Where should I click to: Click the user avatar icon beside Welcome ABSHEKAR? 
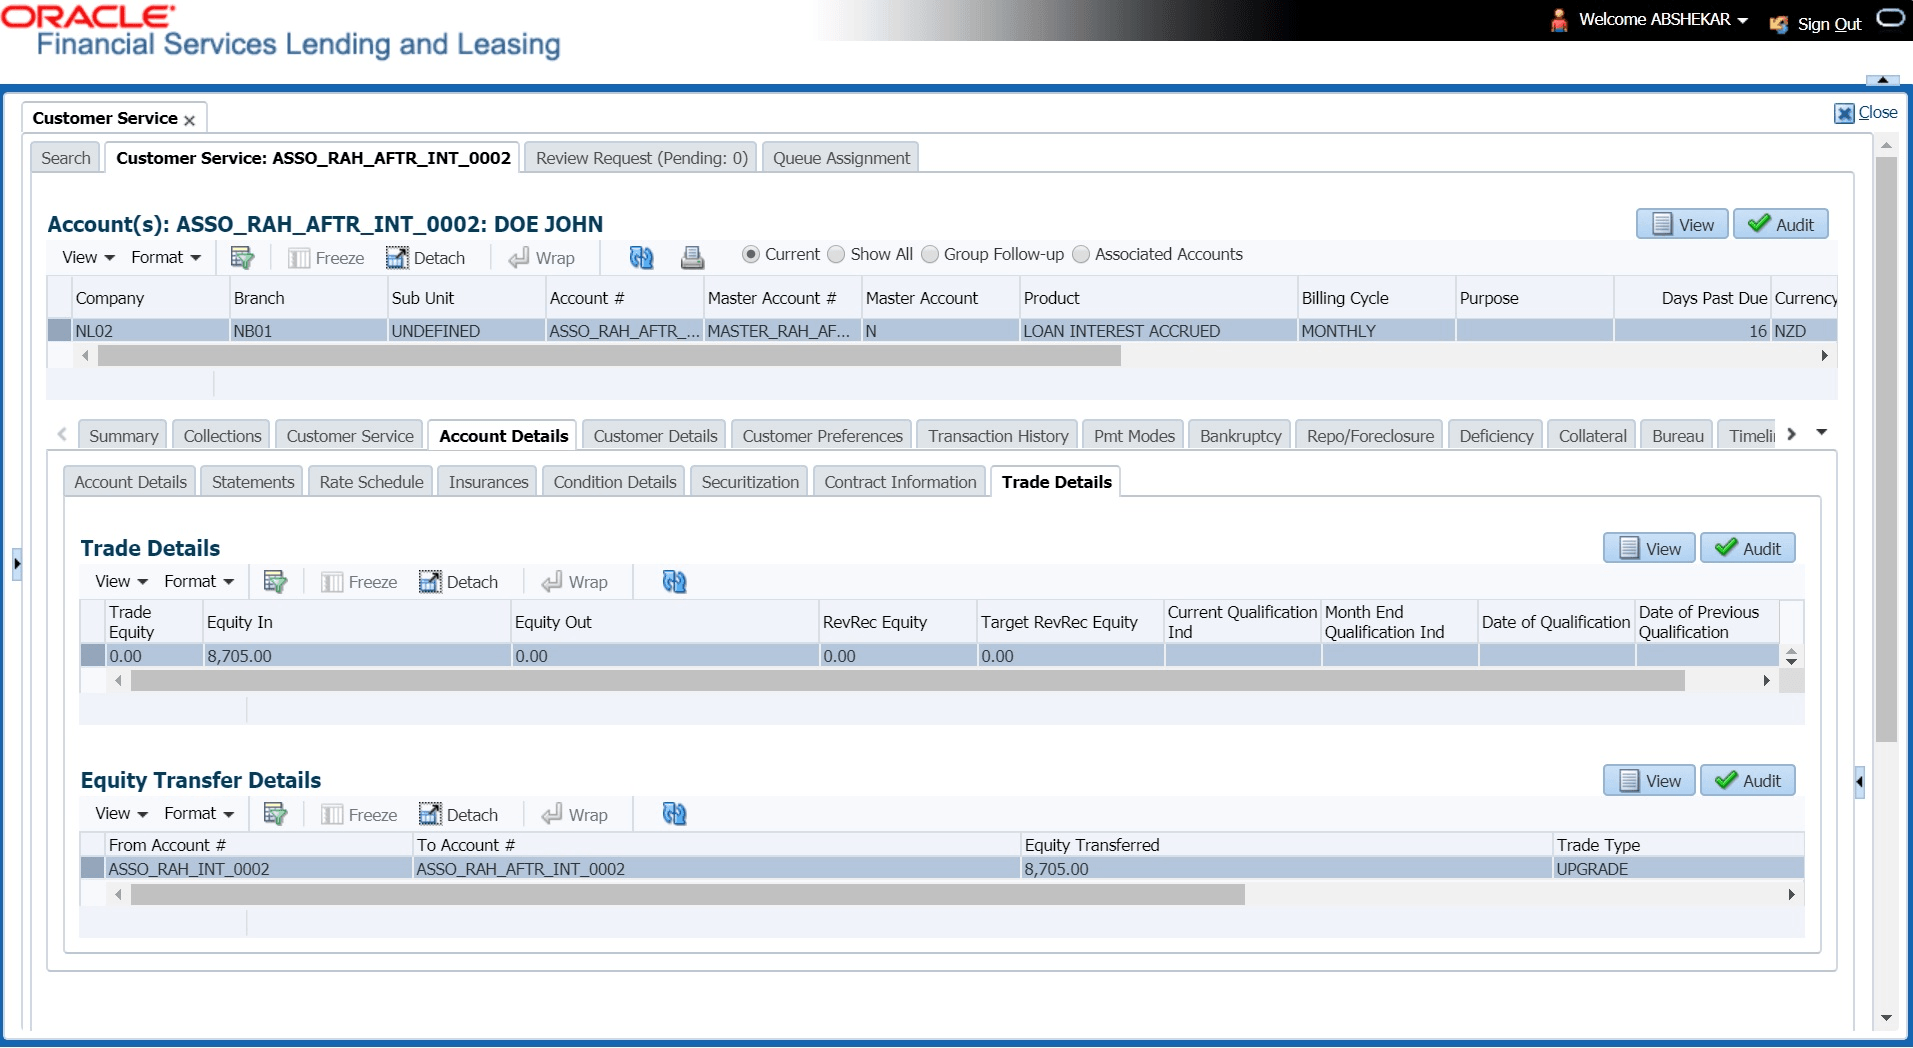pos(1559,20)
